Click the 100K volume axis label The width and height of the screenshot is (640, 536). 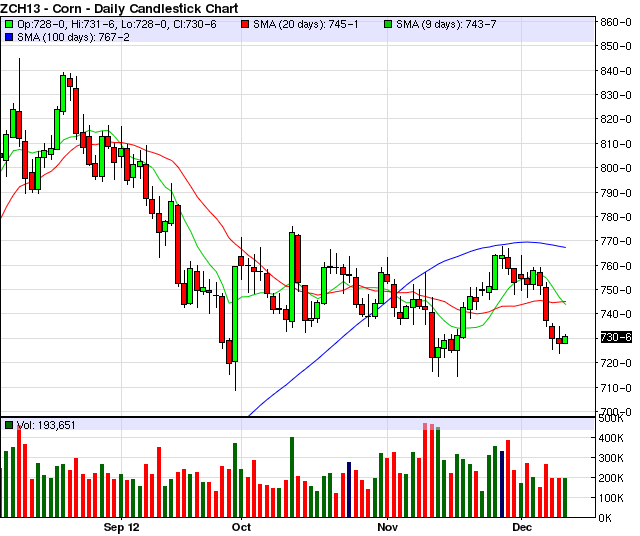click(x=611, y=498)
